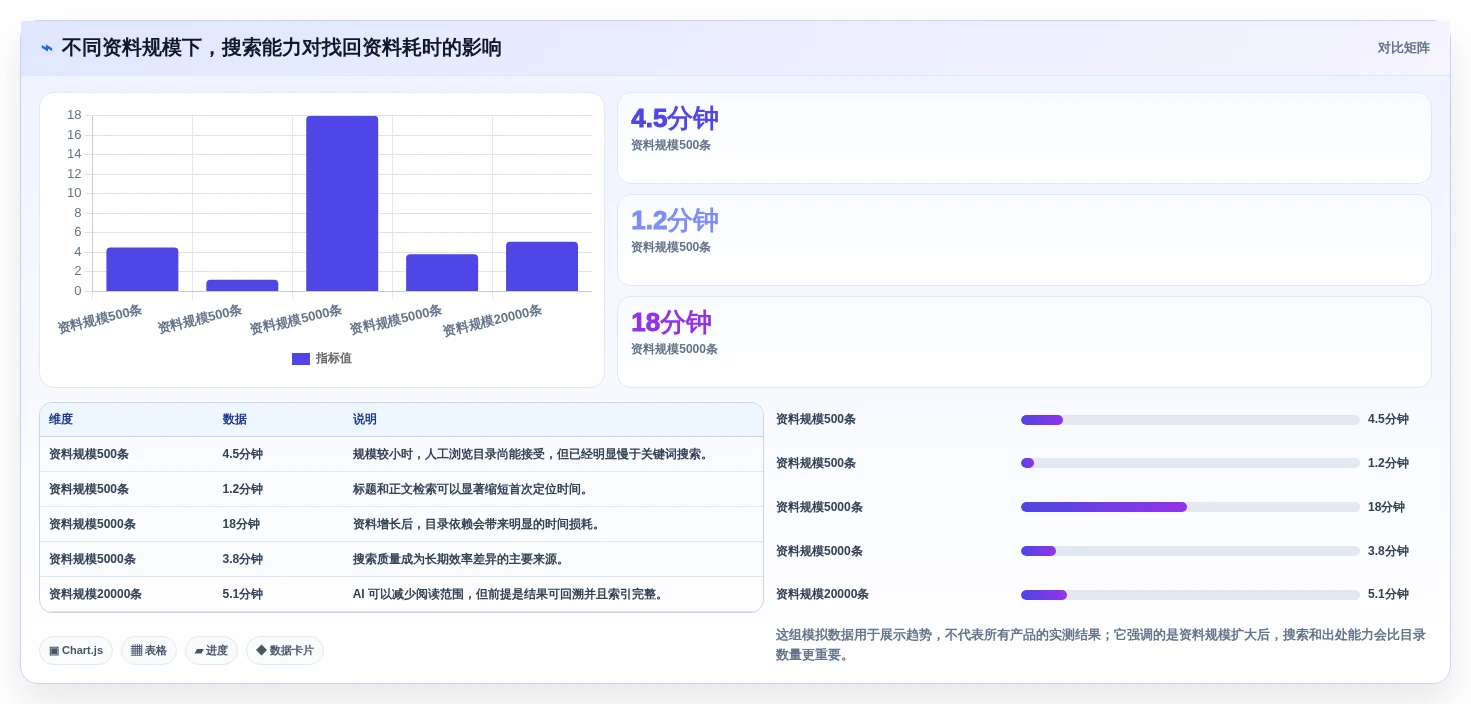Click the 4.5分钟 cell in the table
This screenshot has height=704, width=1471.
[243, 454]
